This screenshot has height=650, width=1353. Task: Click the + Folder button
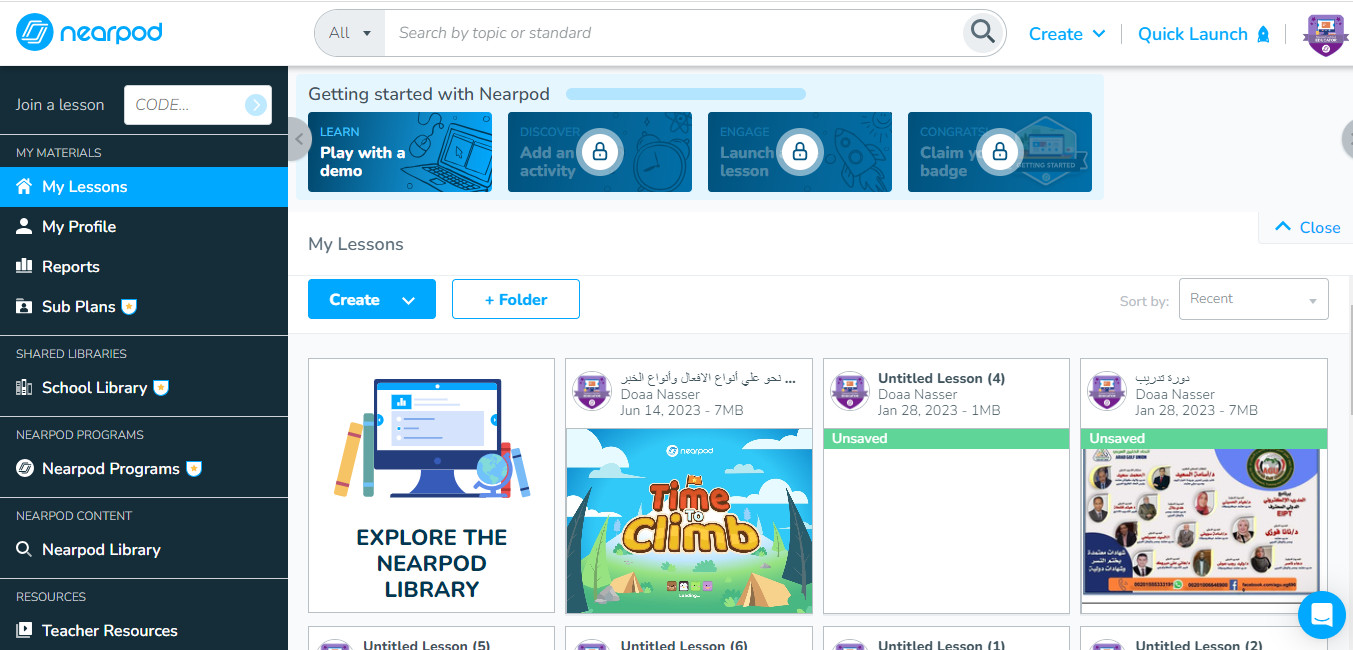click(516, 299)
